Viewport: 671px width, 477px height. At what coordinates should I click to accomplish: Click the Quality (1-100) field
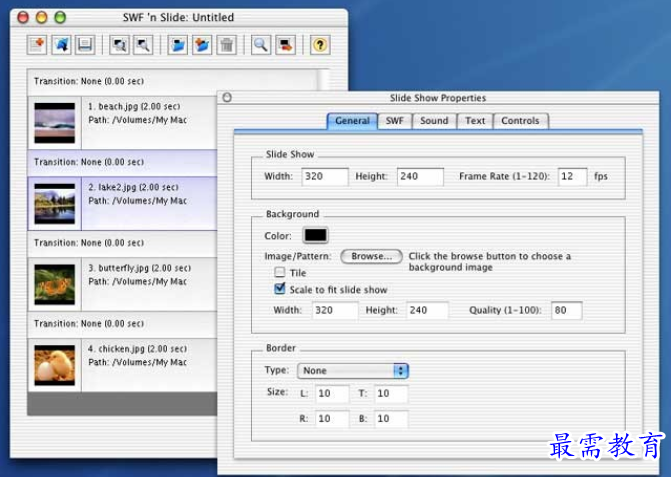point(567,311)
